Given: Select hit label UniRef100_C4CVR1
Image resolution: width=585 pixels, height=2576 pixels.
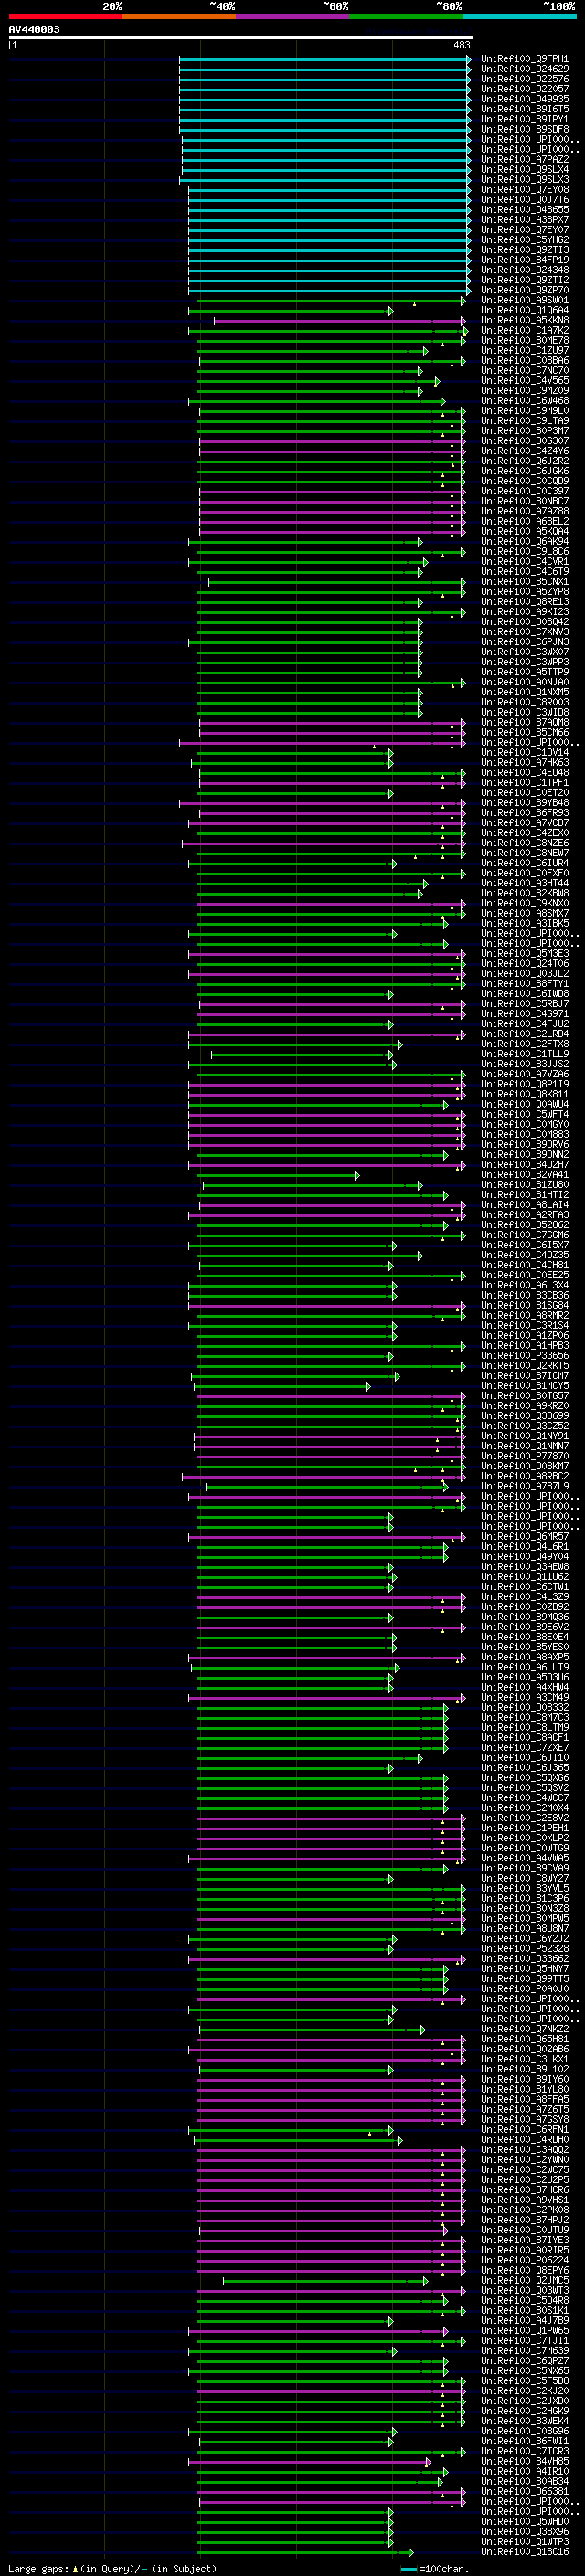Looking at the screenshot, I should (525, 562).
